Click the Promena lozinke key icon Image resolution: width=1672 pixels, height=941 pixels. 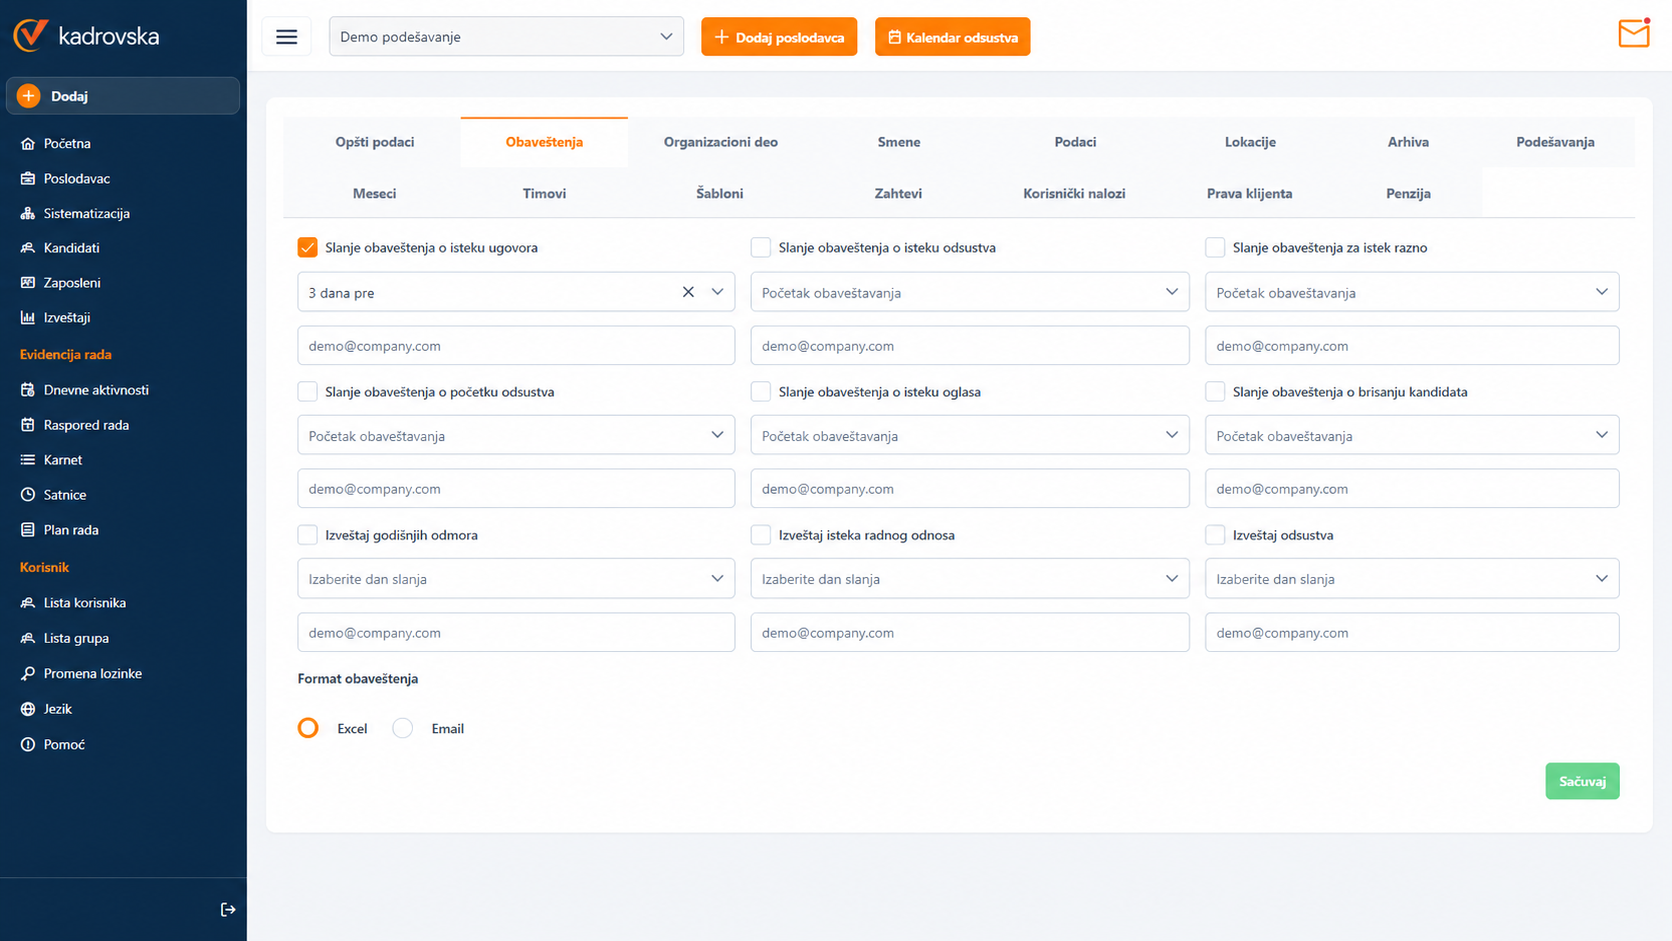[x=28, y=674]
